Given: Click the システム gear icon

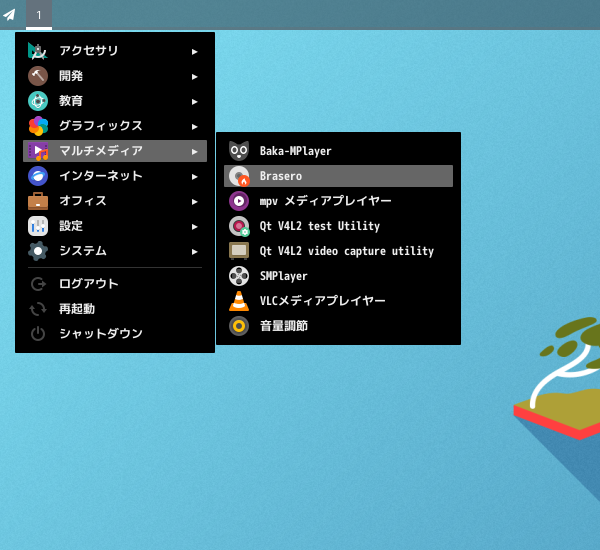Looking at the screenshot, I should point(38,251).
